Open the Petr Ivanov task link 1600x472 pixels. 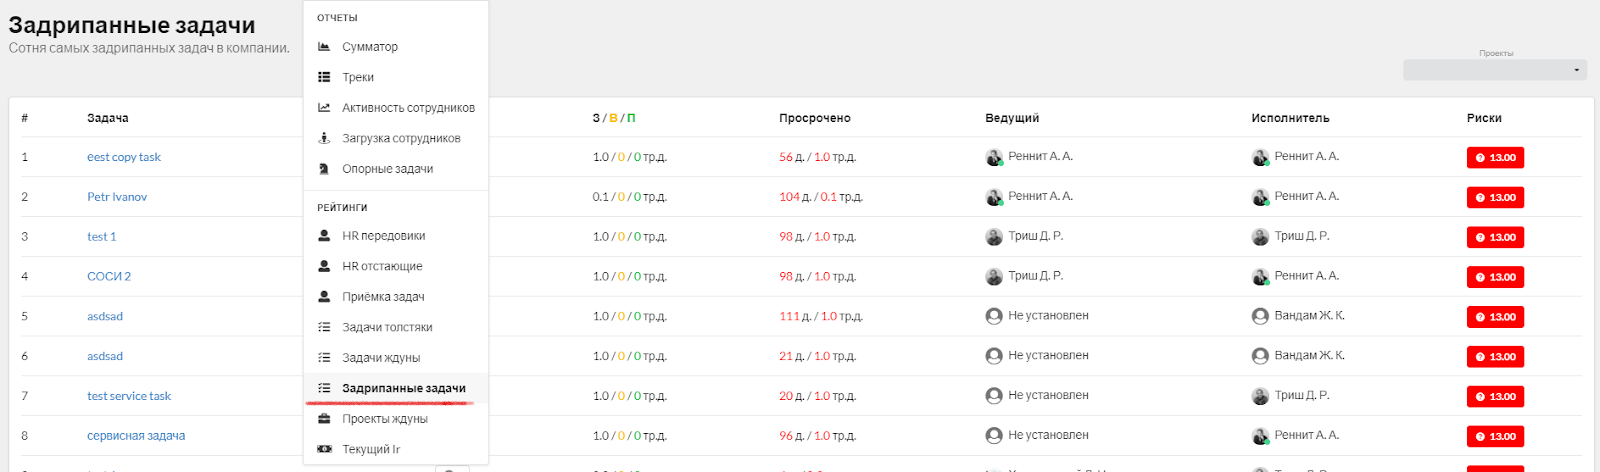[x=117, y=197]
